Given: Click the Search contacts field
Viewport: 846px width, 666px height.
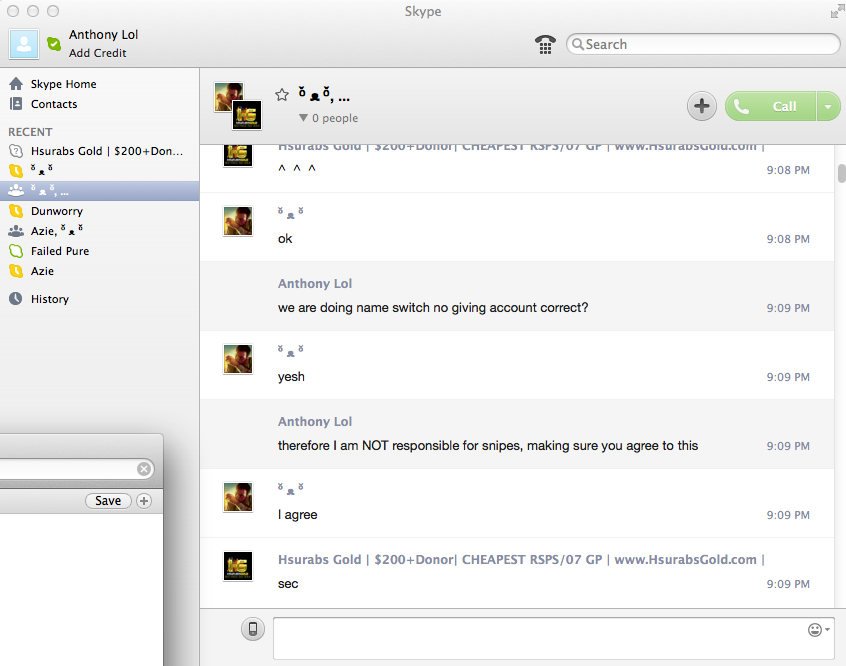Looking at the screenshot, I should pyautogui.click(x=703, y=44).
